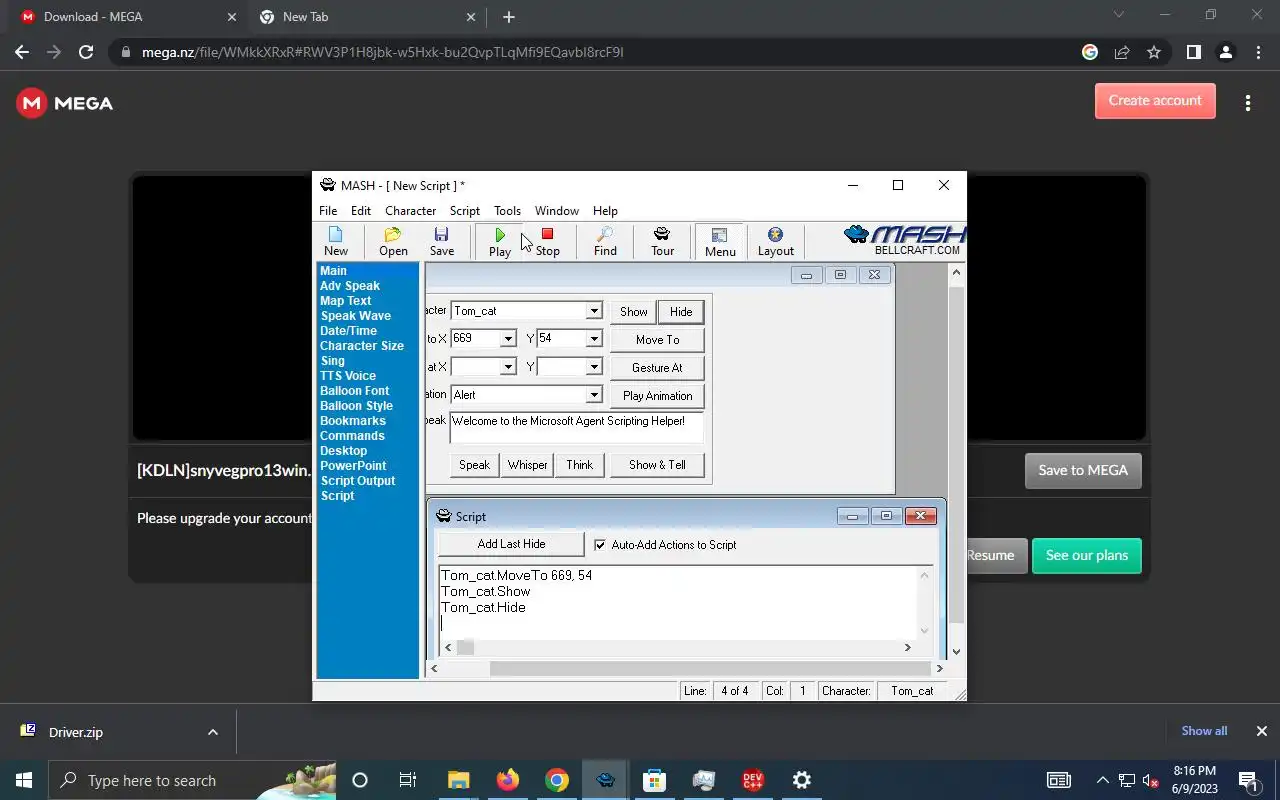Click Create account on MEGA
The height and width of the screenshot is (800, 1280).
(x=1155, y=101)
